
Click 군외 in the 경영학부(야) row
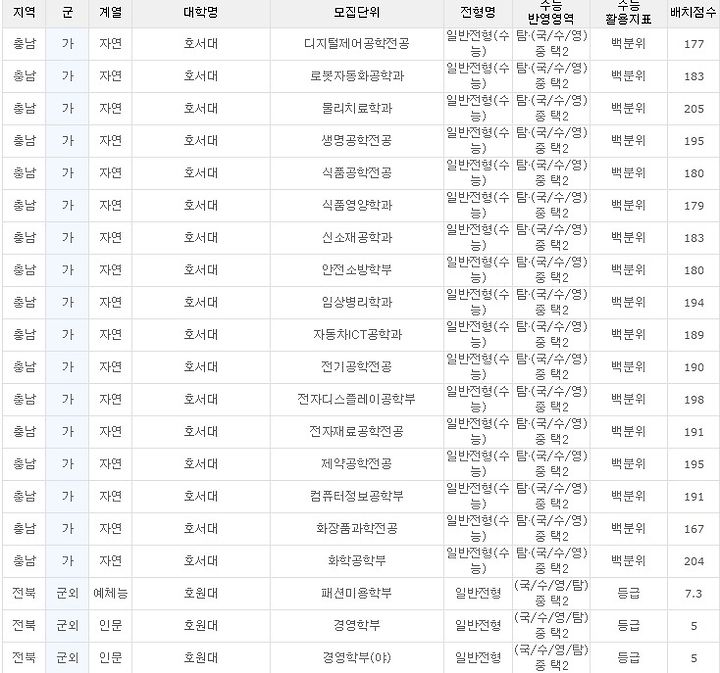pyautogui.click(x=67, y=658)
